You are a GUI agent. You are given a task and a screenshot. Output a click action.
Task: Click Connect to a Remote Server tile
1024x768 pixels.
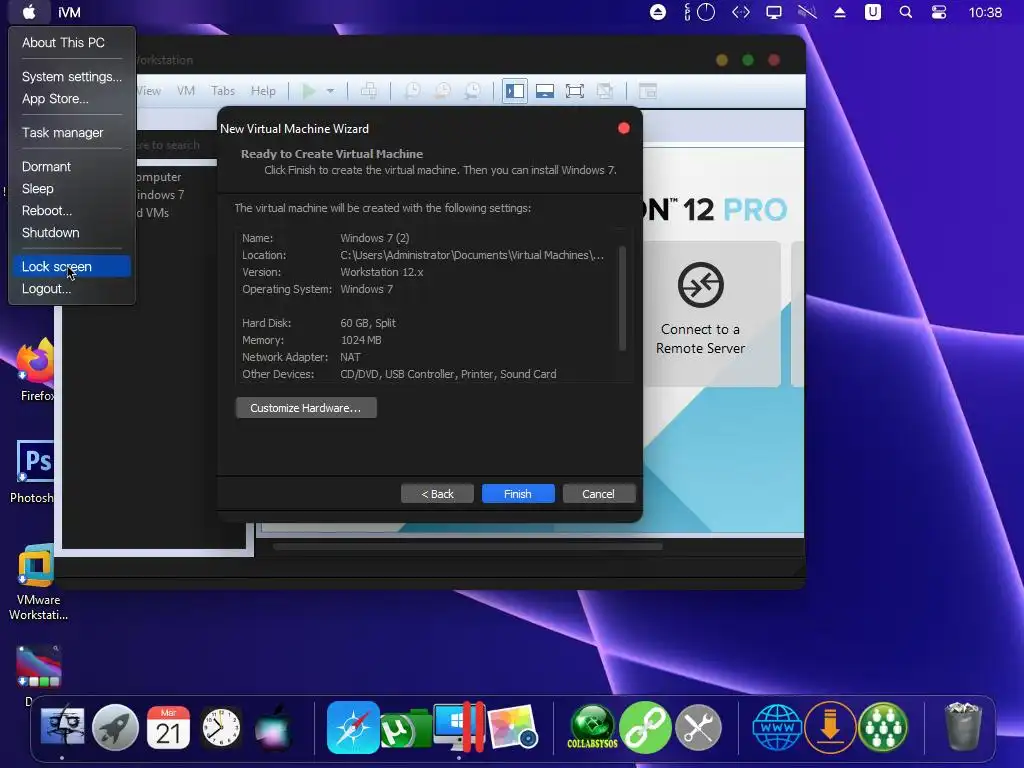click(x=700, y=313)
